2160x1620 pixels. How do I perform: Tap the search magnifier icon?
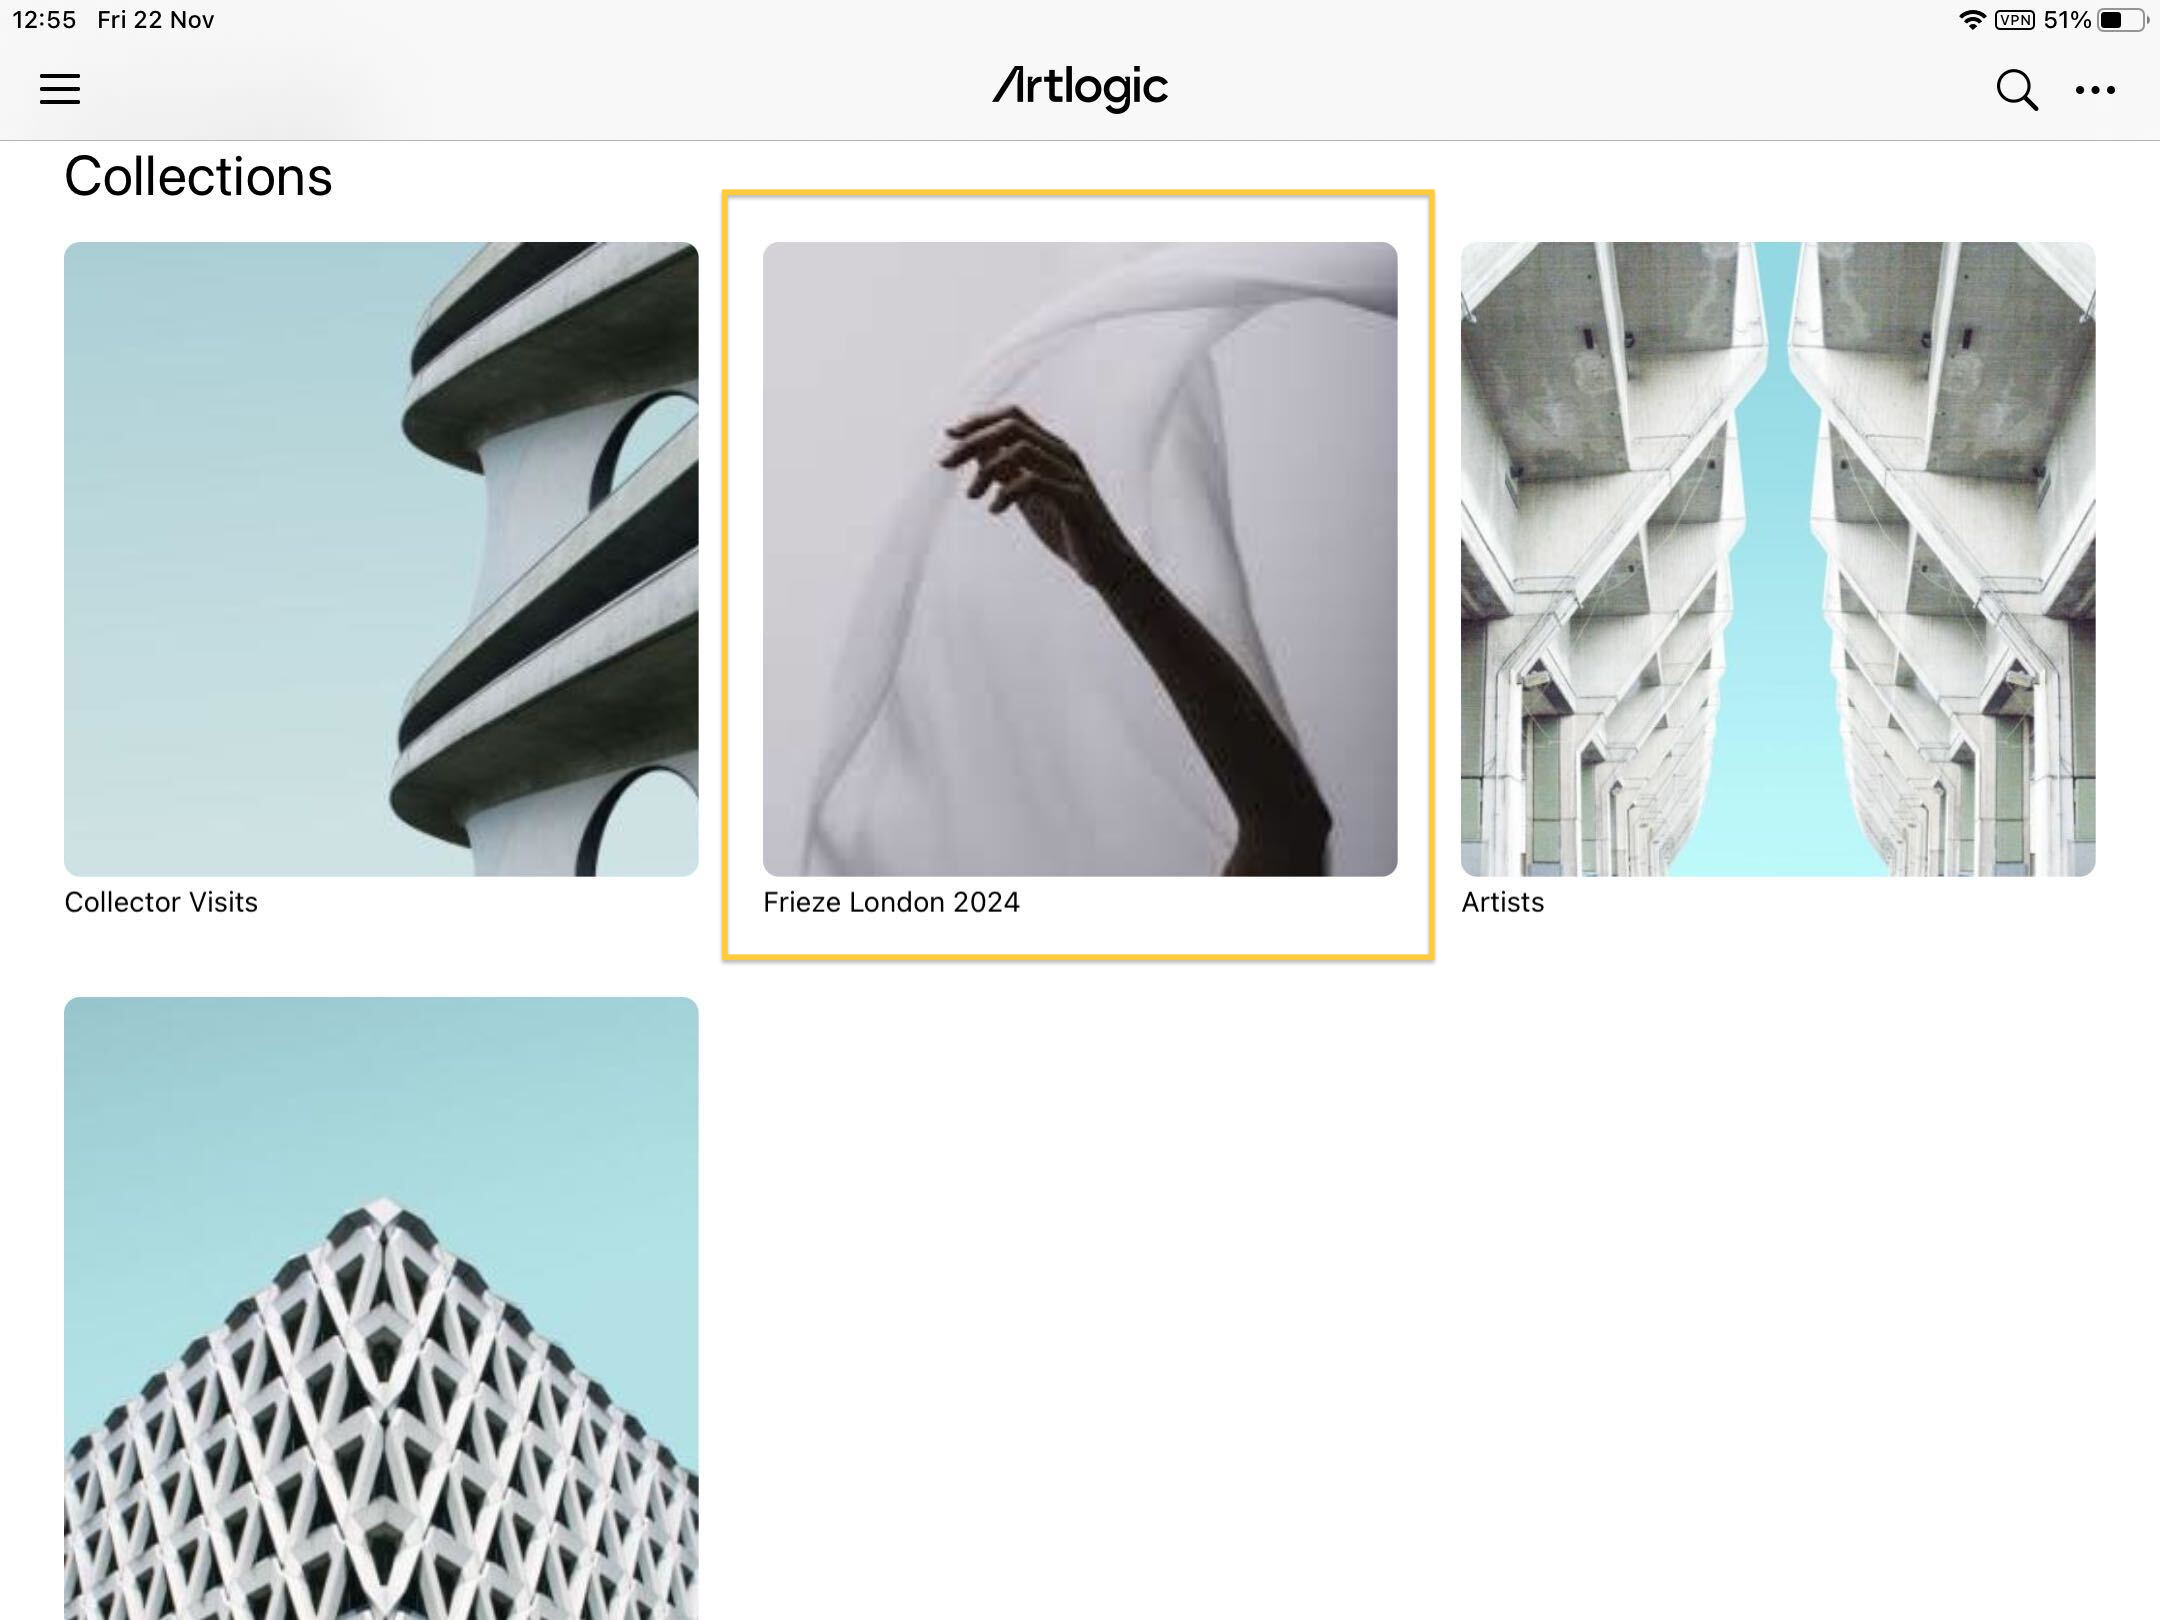click(2016, 89)
